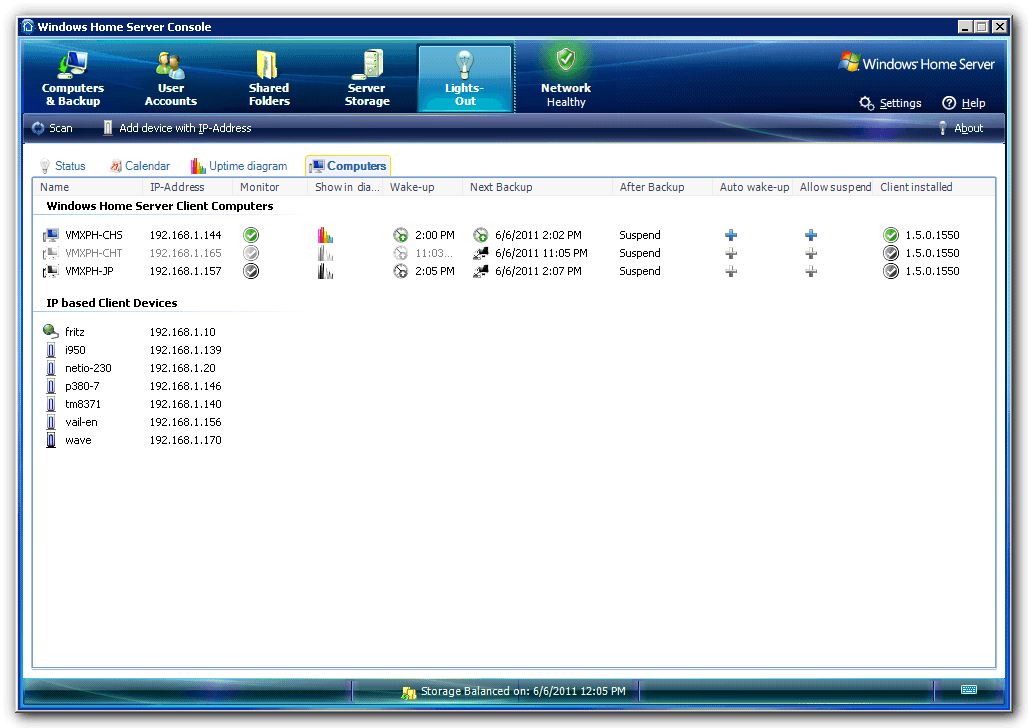Click the IP based Client Devices group header
The image size is (1028, 728).
(111, 303)
